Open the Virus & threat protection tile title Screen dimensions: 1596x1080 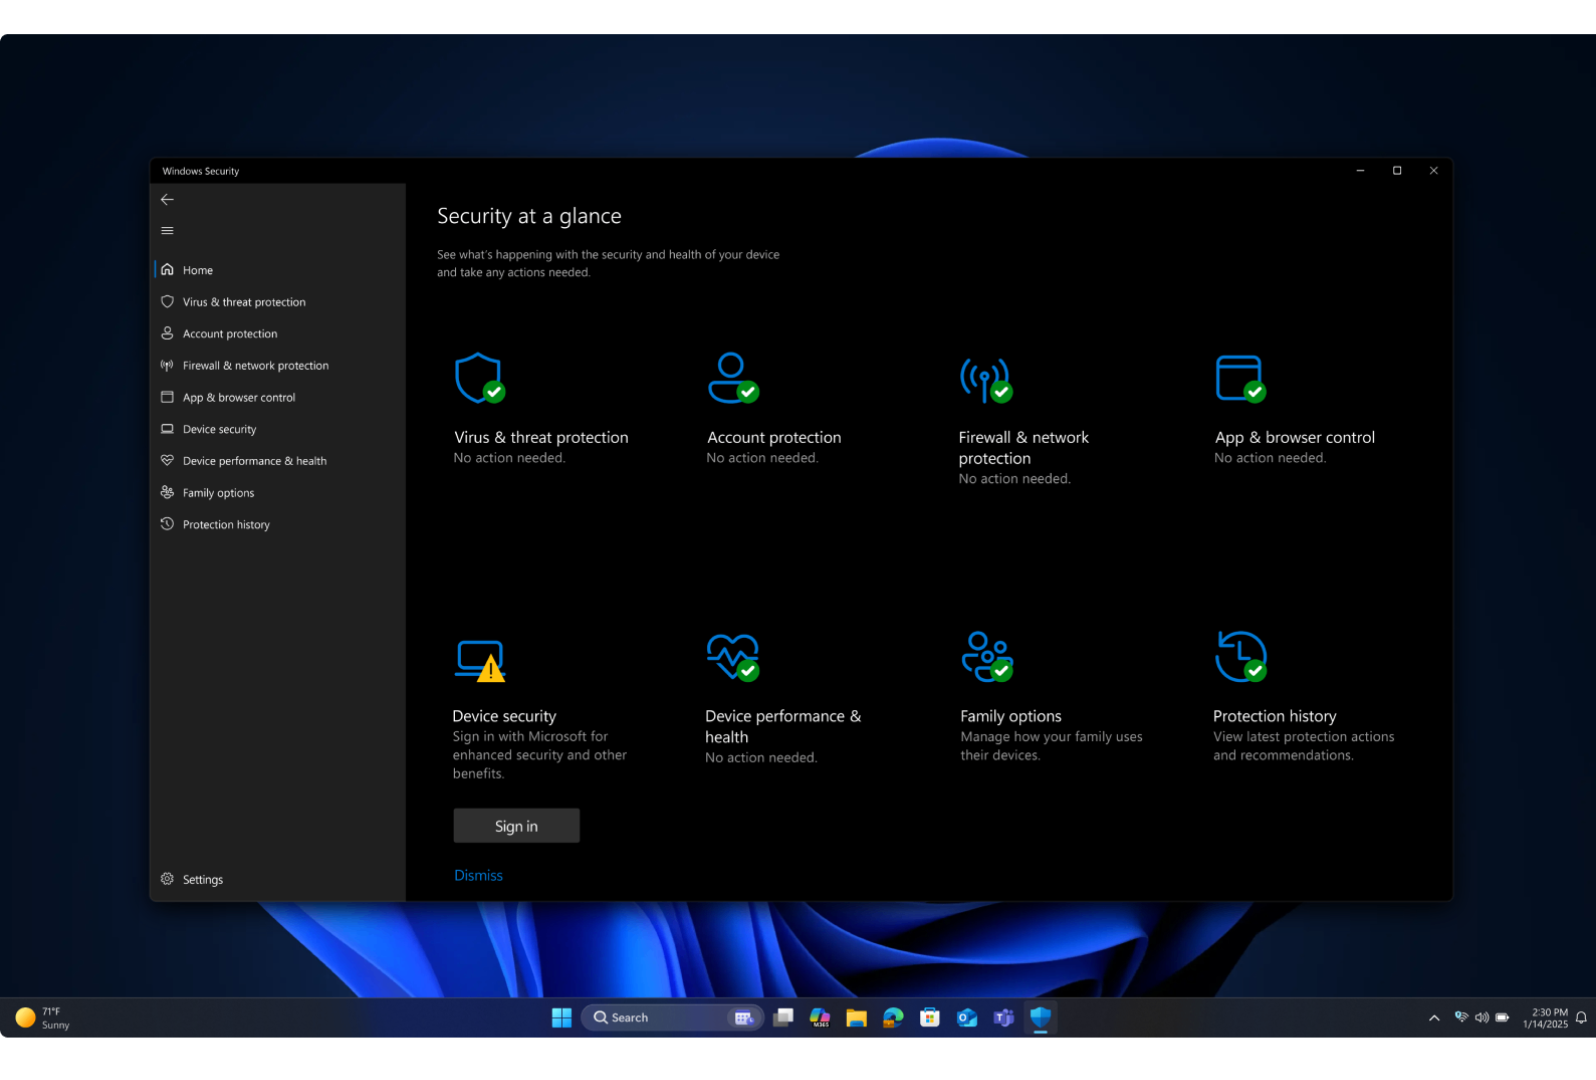tap(541, 438)
